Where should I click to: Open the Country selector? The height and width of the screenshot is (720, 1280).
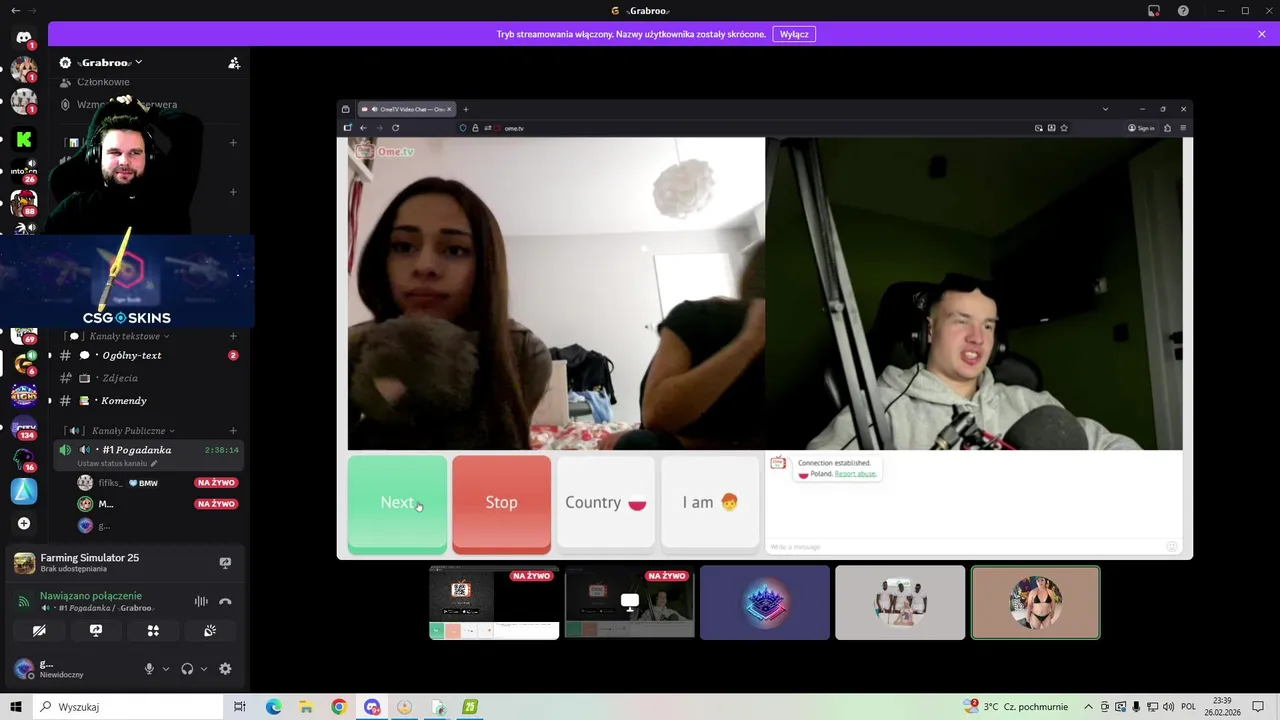(606, 503)
